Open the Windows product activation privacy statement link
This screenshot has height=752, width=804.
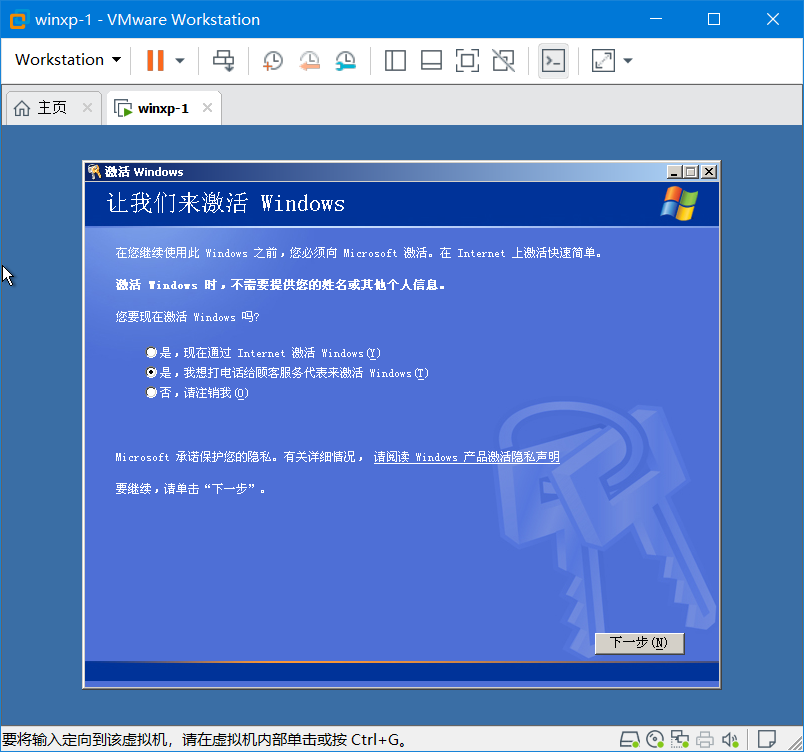tap(466, 457)
